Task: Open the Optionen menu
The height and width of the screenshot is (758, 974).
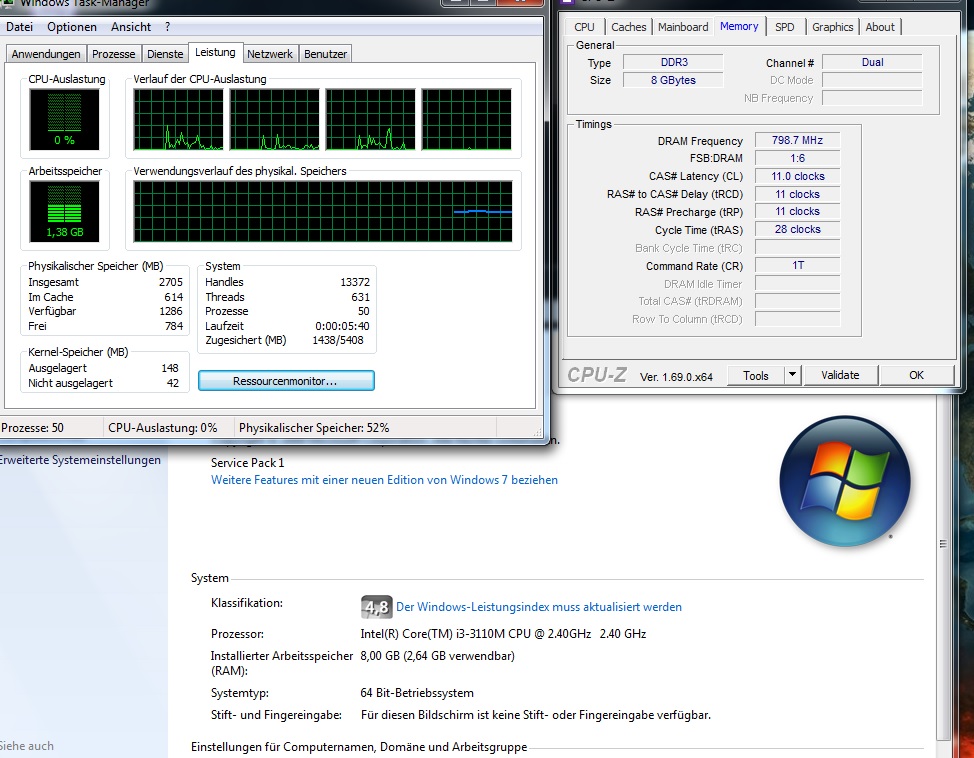Action: (x=72, y=27)
